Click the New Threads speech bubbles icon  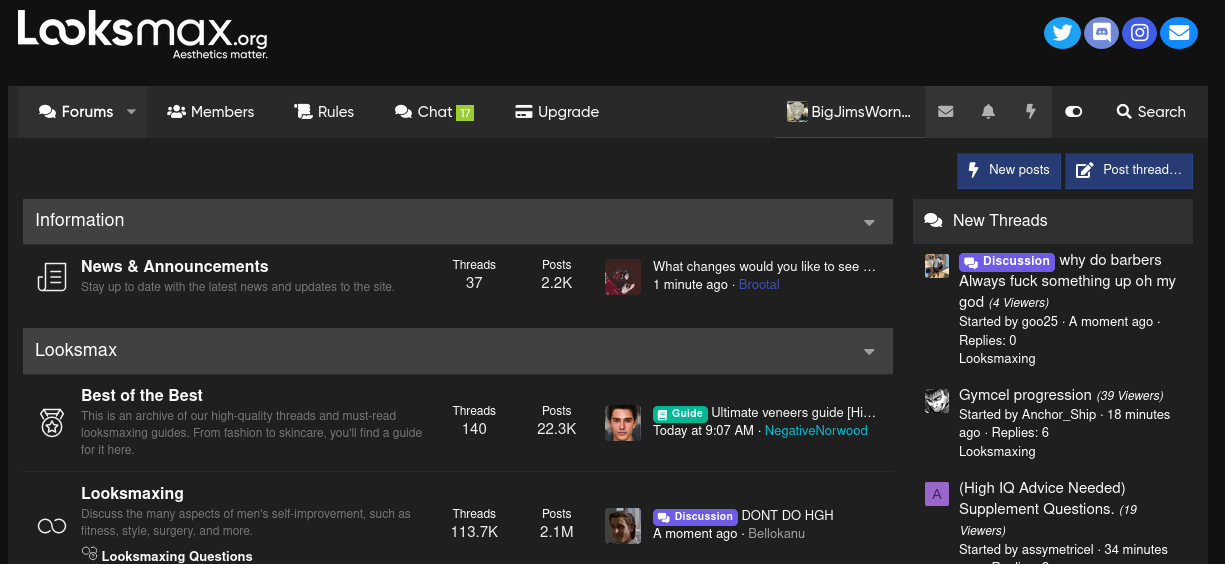(933, 221)
